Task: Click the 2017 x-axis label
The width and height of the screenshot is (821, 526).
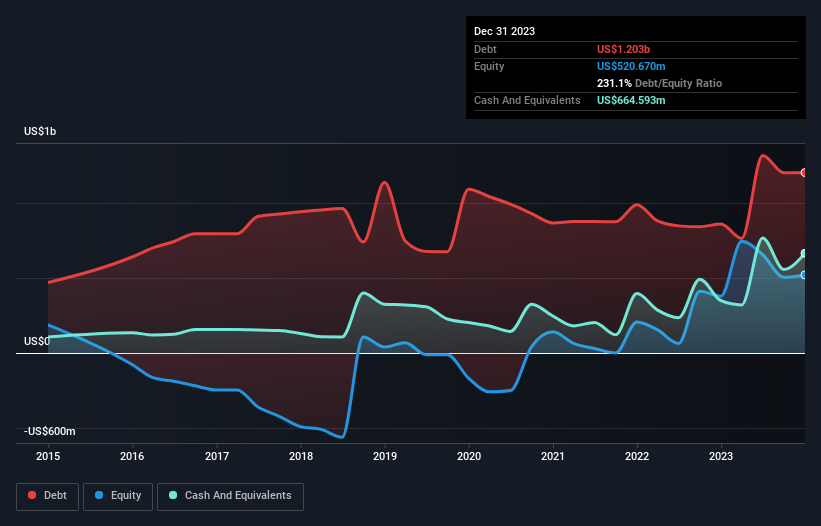Action: [217, 456]
